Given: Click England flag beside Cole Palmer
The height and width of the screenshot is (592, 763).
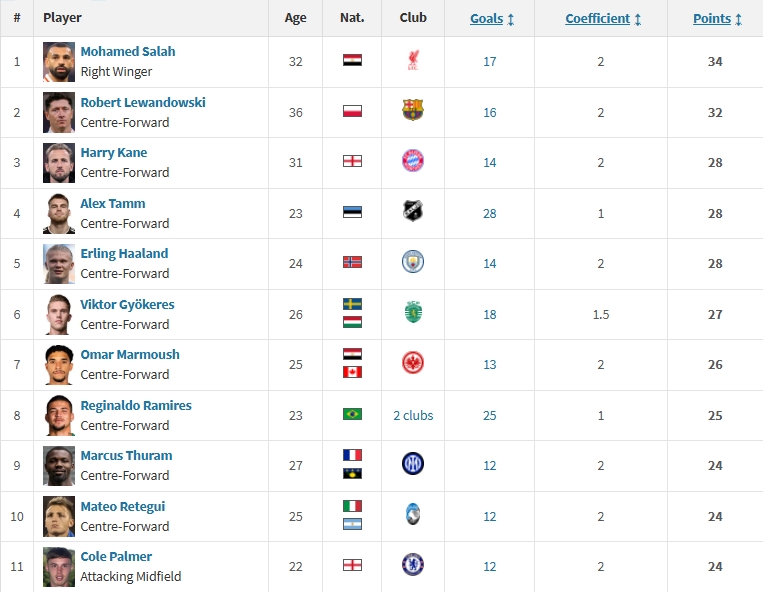Looking at the screenshot, I should [x=352, y=565].
